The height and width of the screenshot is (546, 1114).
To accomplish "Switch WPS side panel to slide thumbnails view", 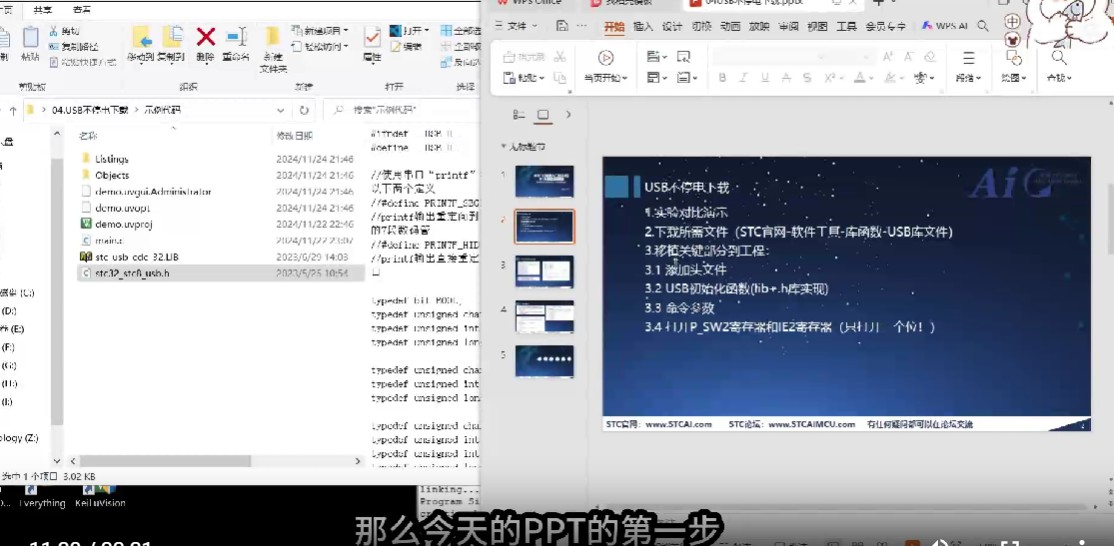I will click(543, 115).
